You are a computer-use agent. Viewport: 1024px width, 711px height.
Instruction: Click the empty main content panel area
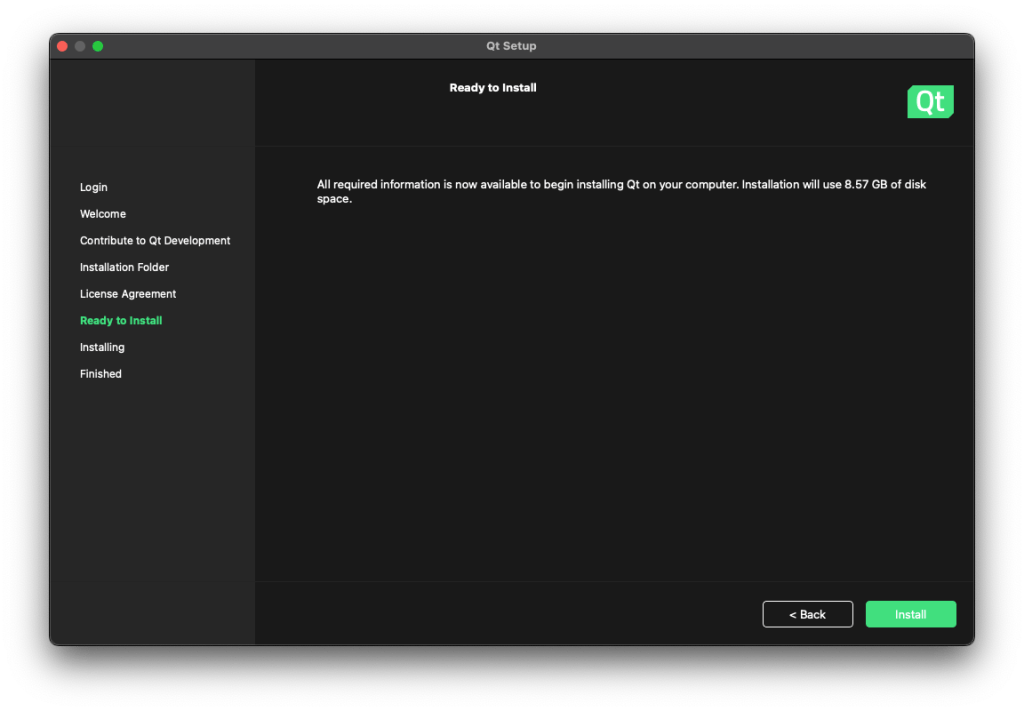click(x=614, y=400)
